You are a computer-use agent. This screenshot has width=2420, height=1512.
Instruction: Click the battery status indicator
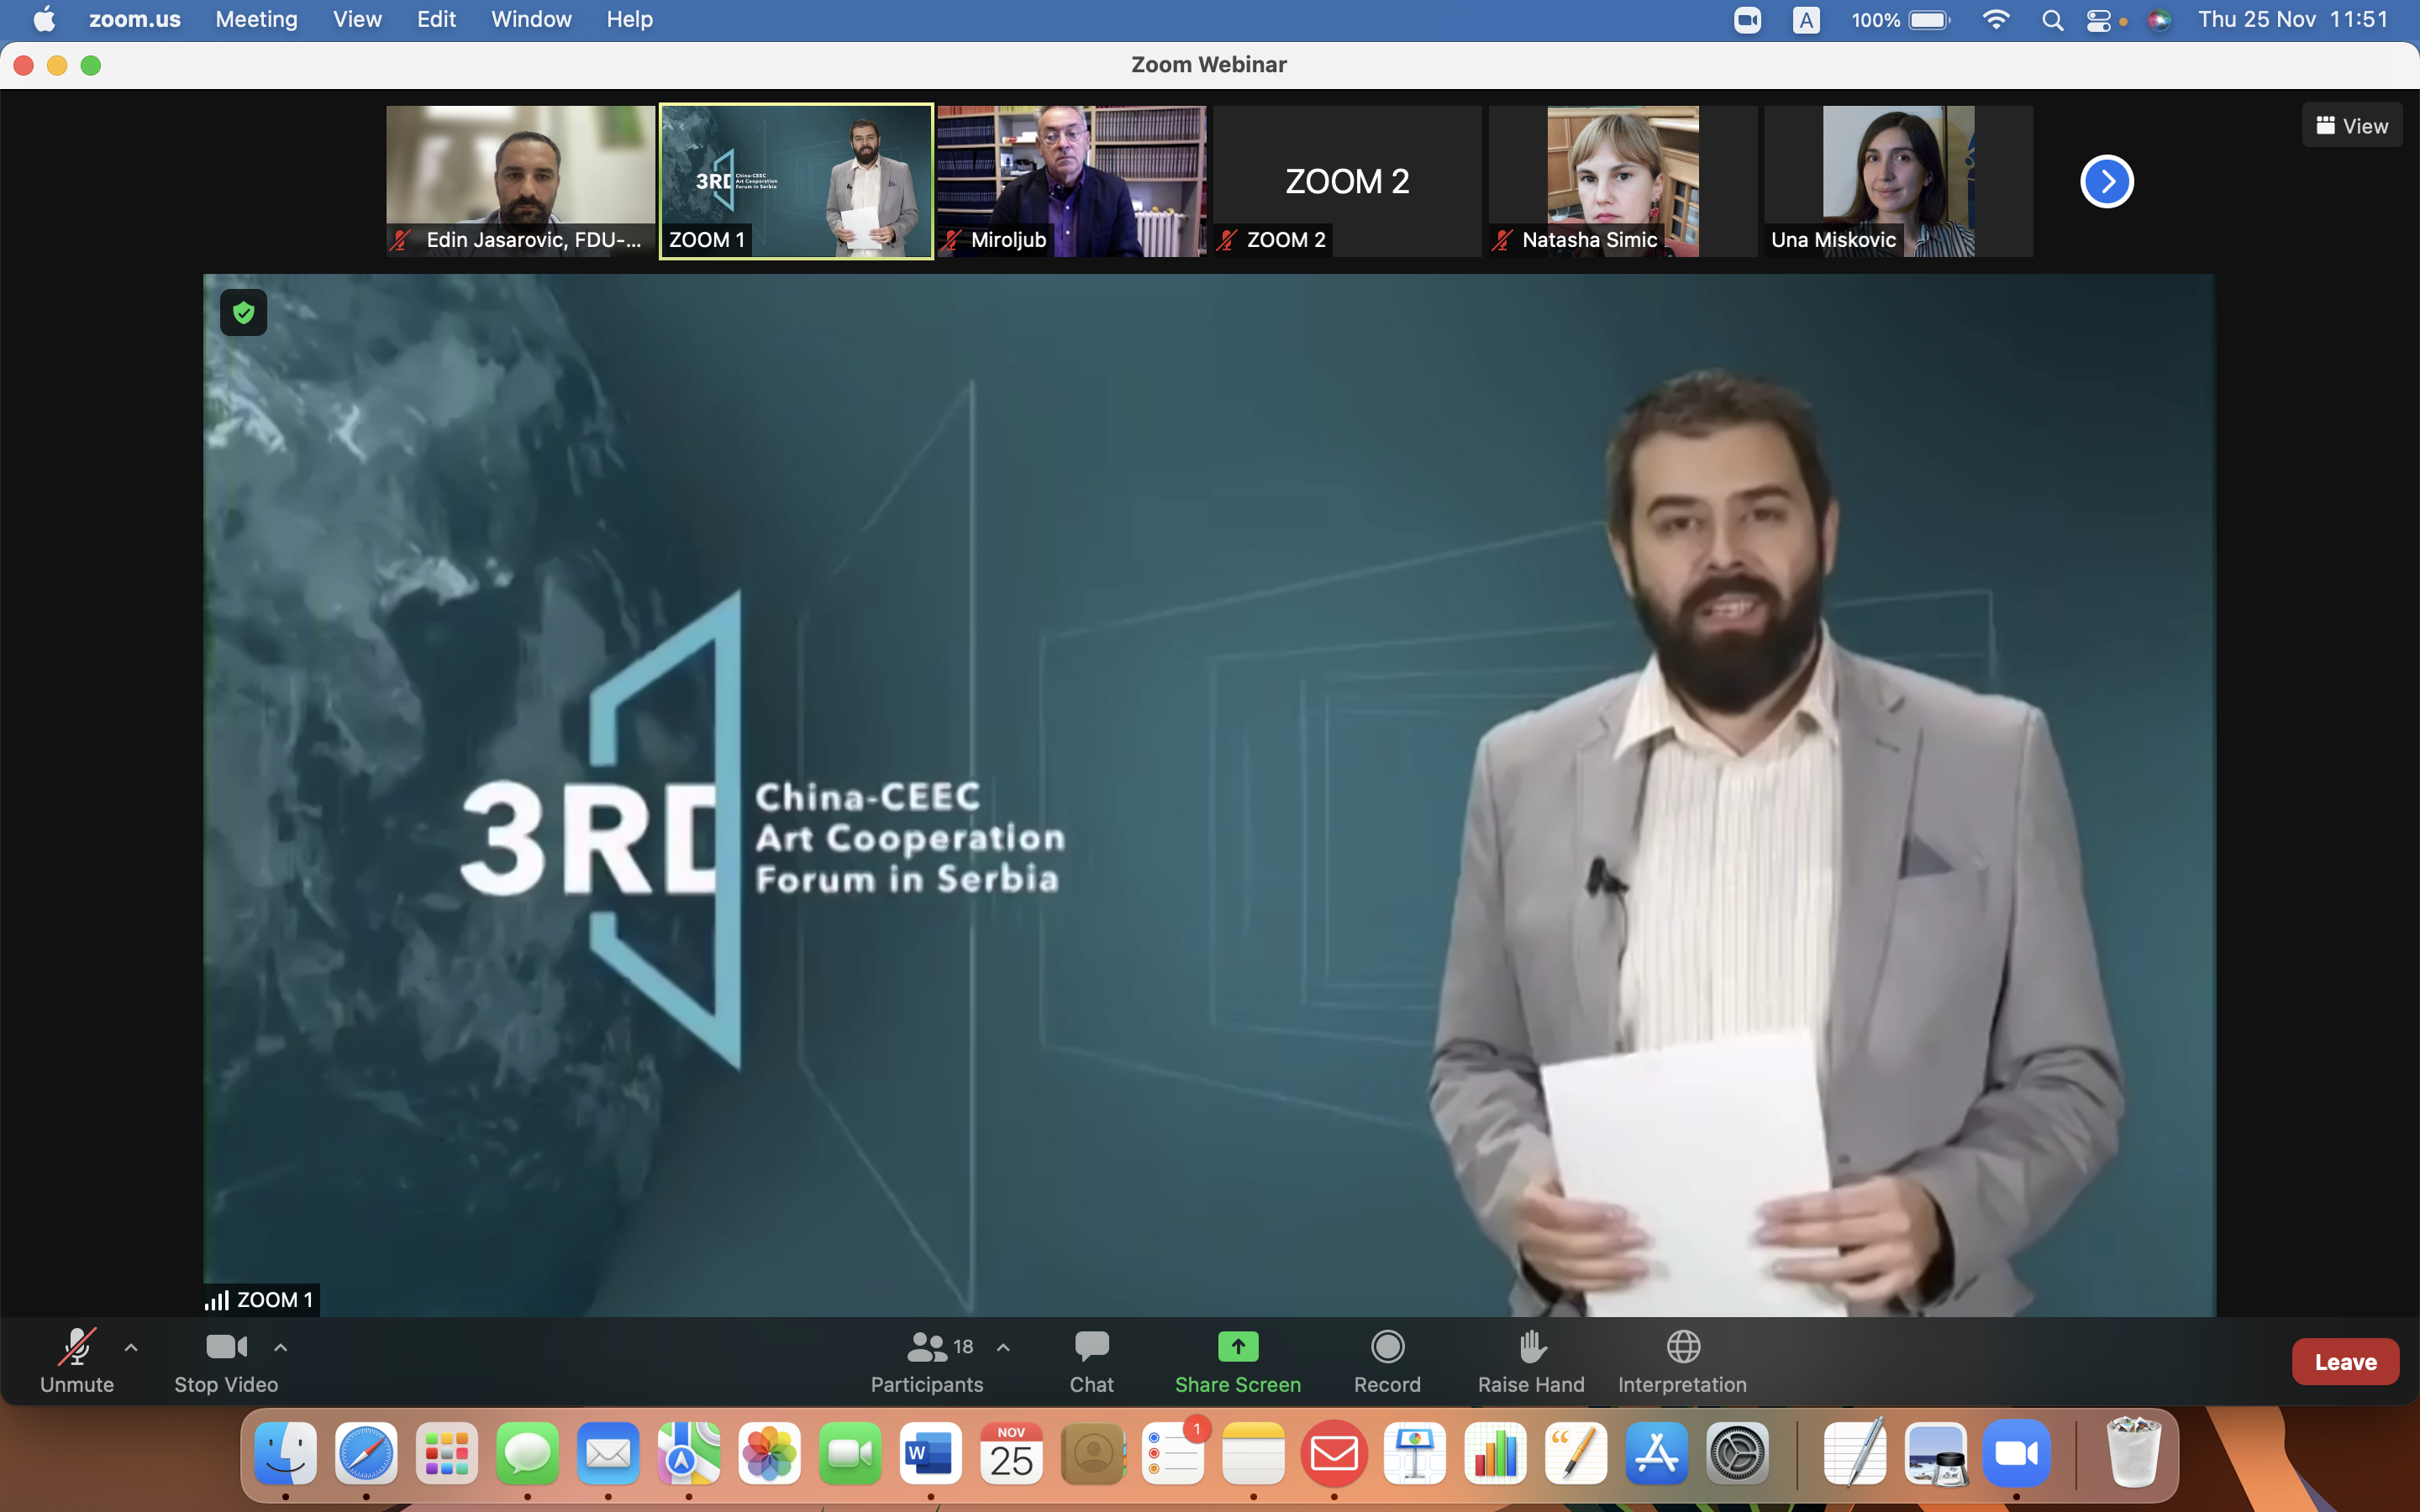1900,20
